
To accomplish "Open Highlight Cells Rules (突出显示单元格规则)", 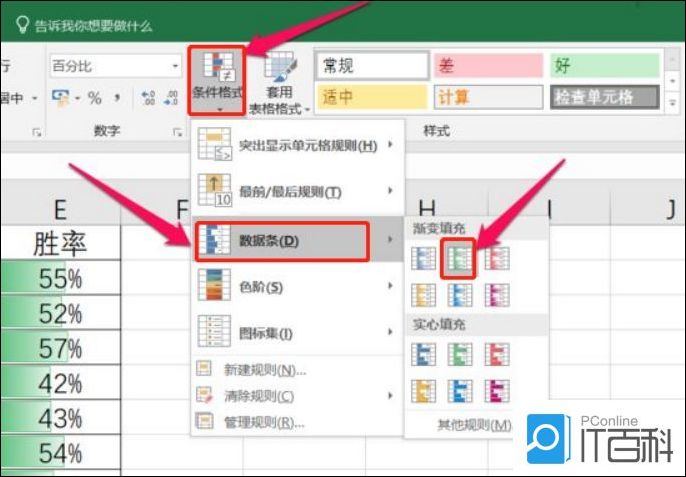I will click(297, 144).
